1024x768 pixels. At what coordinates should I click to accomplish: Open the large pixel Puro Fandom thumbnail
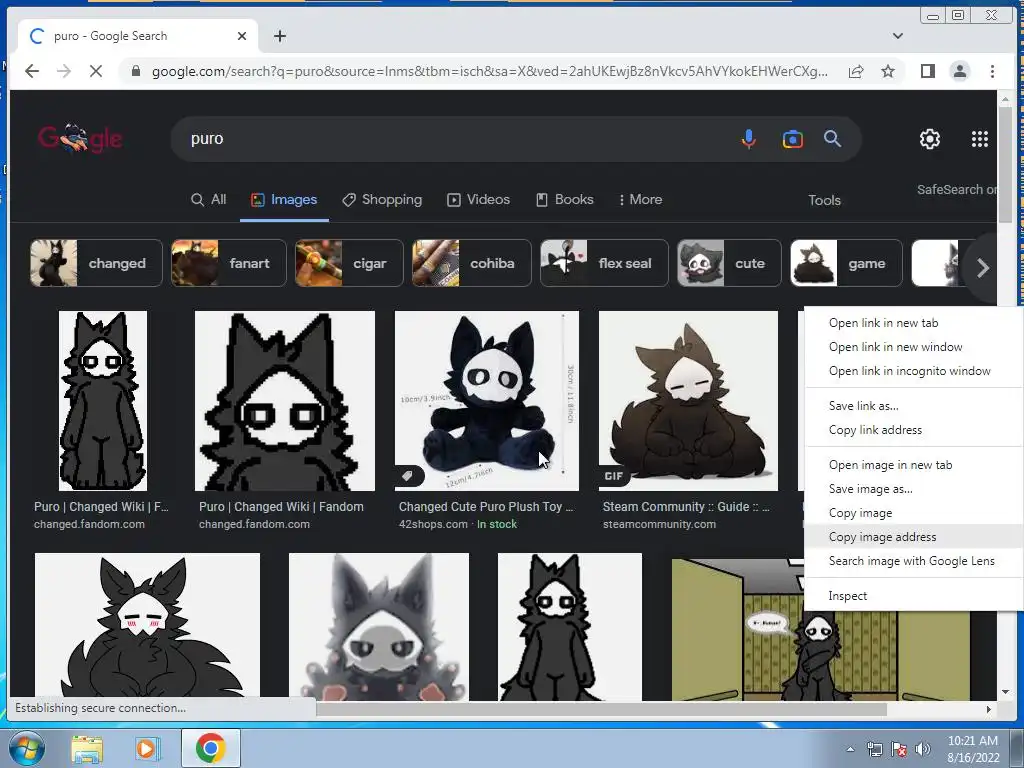click(x=285, y=400)
